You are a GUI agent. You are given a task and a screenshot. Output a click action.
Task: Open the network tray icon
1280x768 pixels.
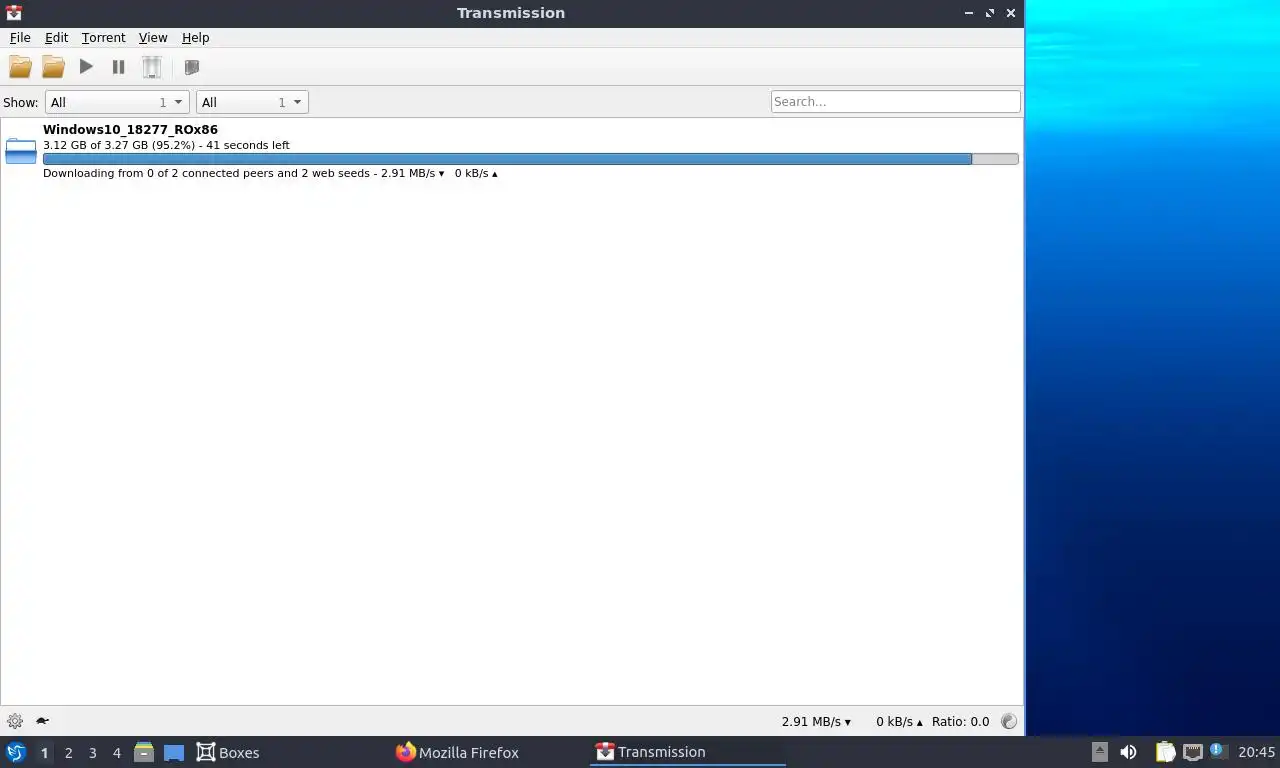[1192, 752]
